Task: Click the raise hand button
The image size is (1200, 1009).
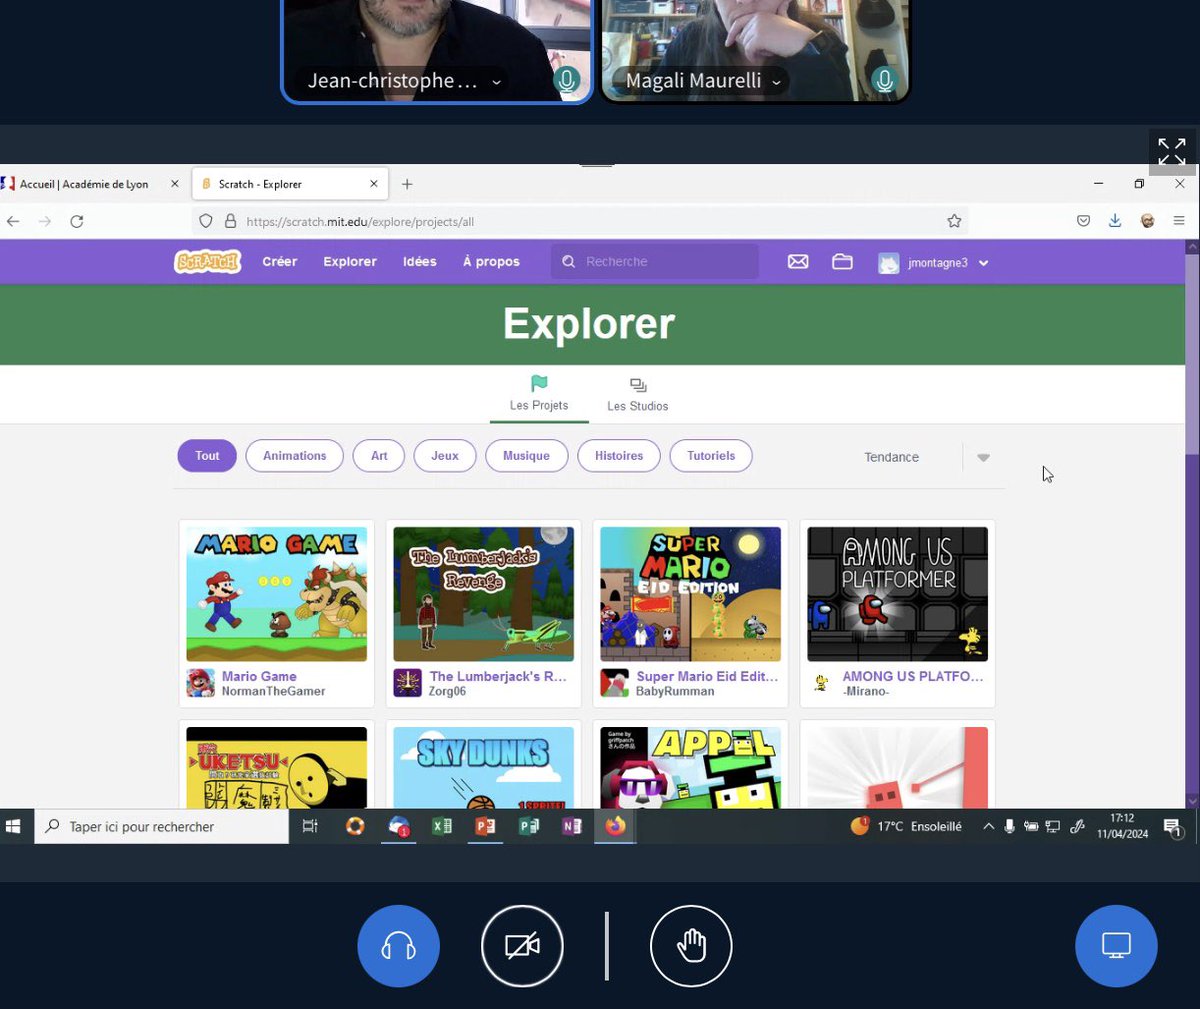Action: (691, 946)
